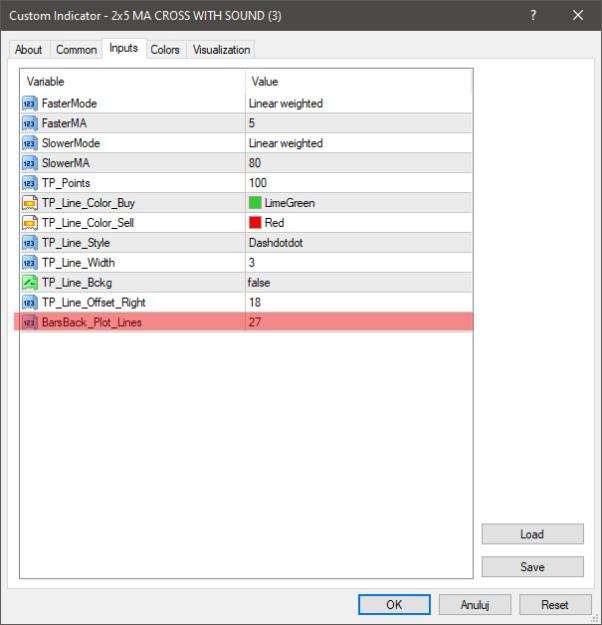
Task: Click the color-type icon for TP_Line_Color_Sell
Action: click(30, 223)
